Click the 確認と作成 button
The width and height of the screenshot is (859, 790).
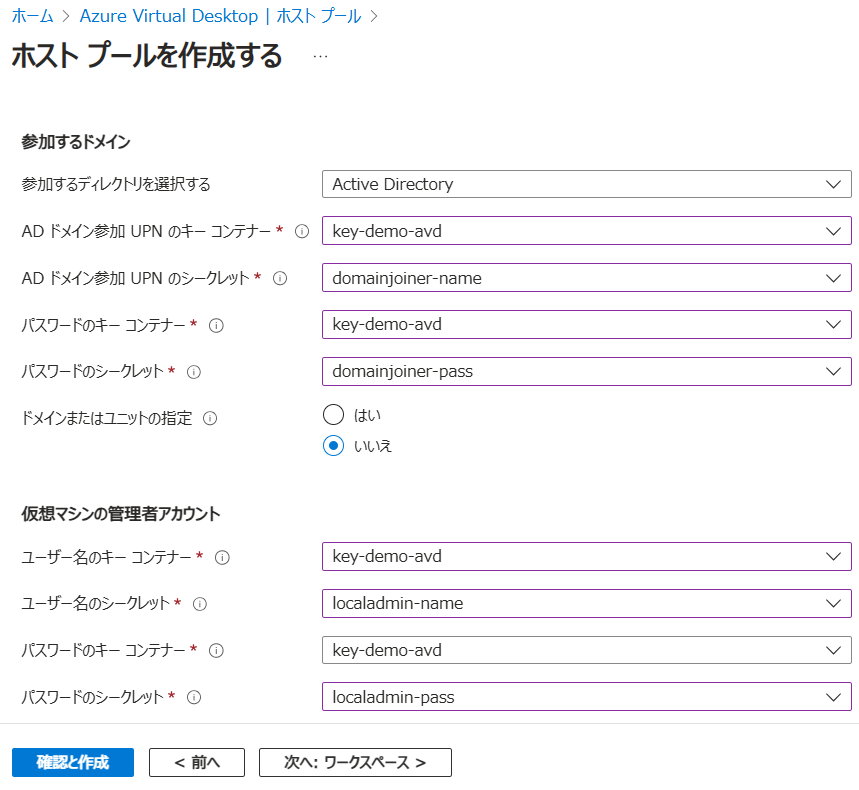click(x=72, y=762)
